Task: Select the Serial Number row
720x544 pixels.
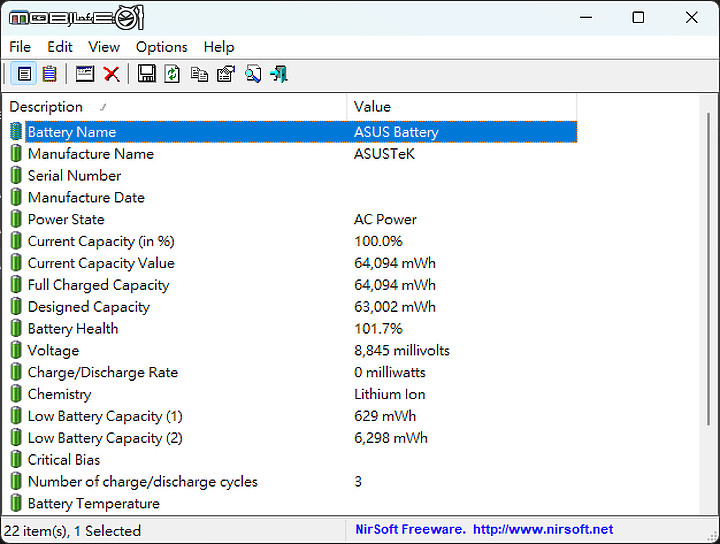Action: point(293,175)
